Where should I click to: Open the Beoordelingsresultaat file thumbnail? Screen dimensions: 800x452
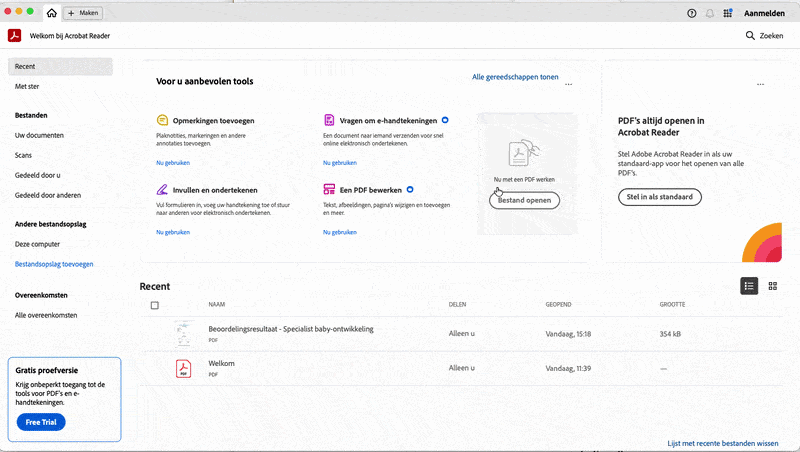pyautogui.click(x=183, y=334)
